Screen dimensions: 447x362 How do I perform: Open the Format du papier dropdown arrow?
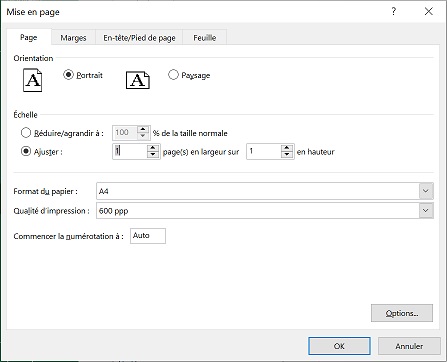pos(426,191)
